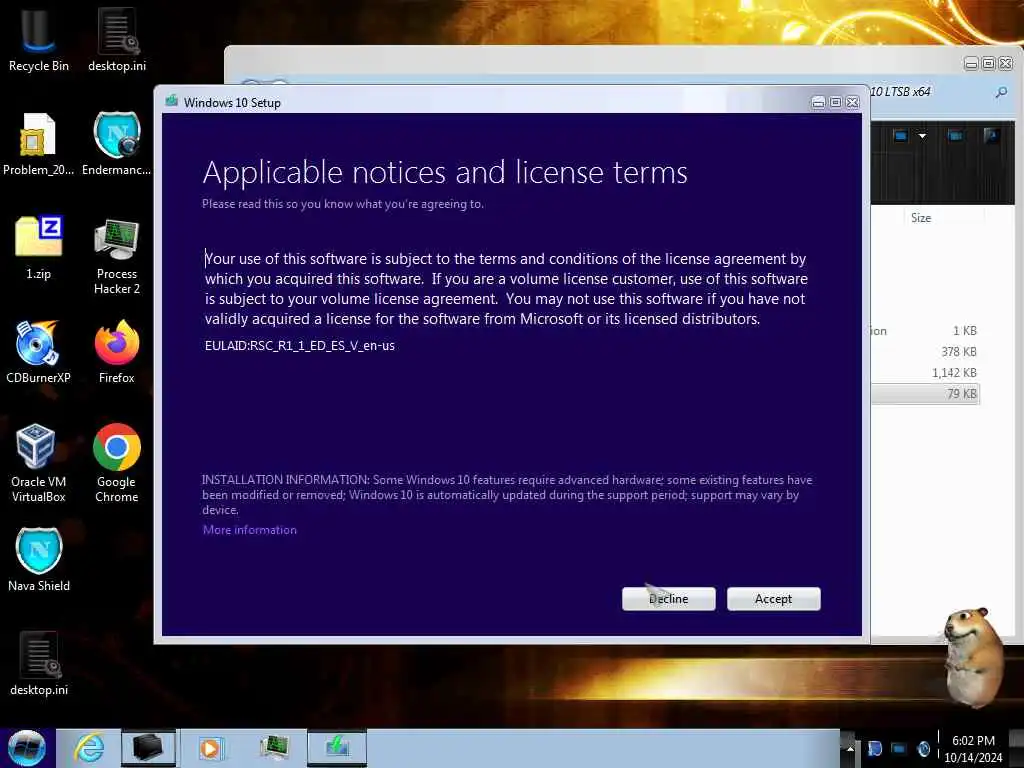Click the Decline button in Windows 10 Setup
Image resolution: width=1024 pixels, height=768 pixels.
click(x=668, y=598)
